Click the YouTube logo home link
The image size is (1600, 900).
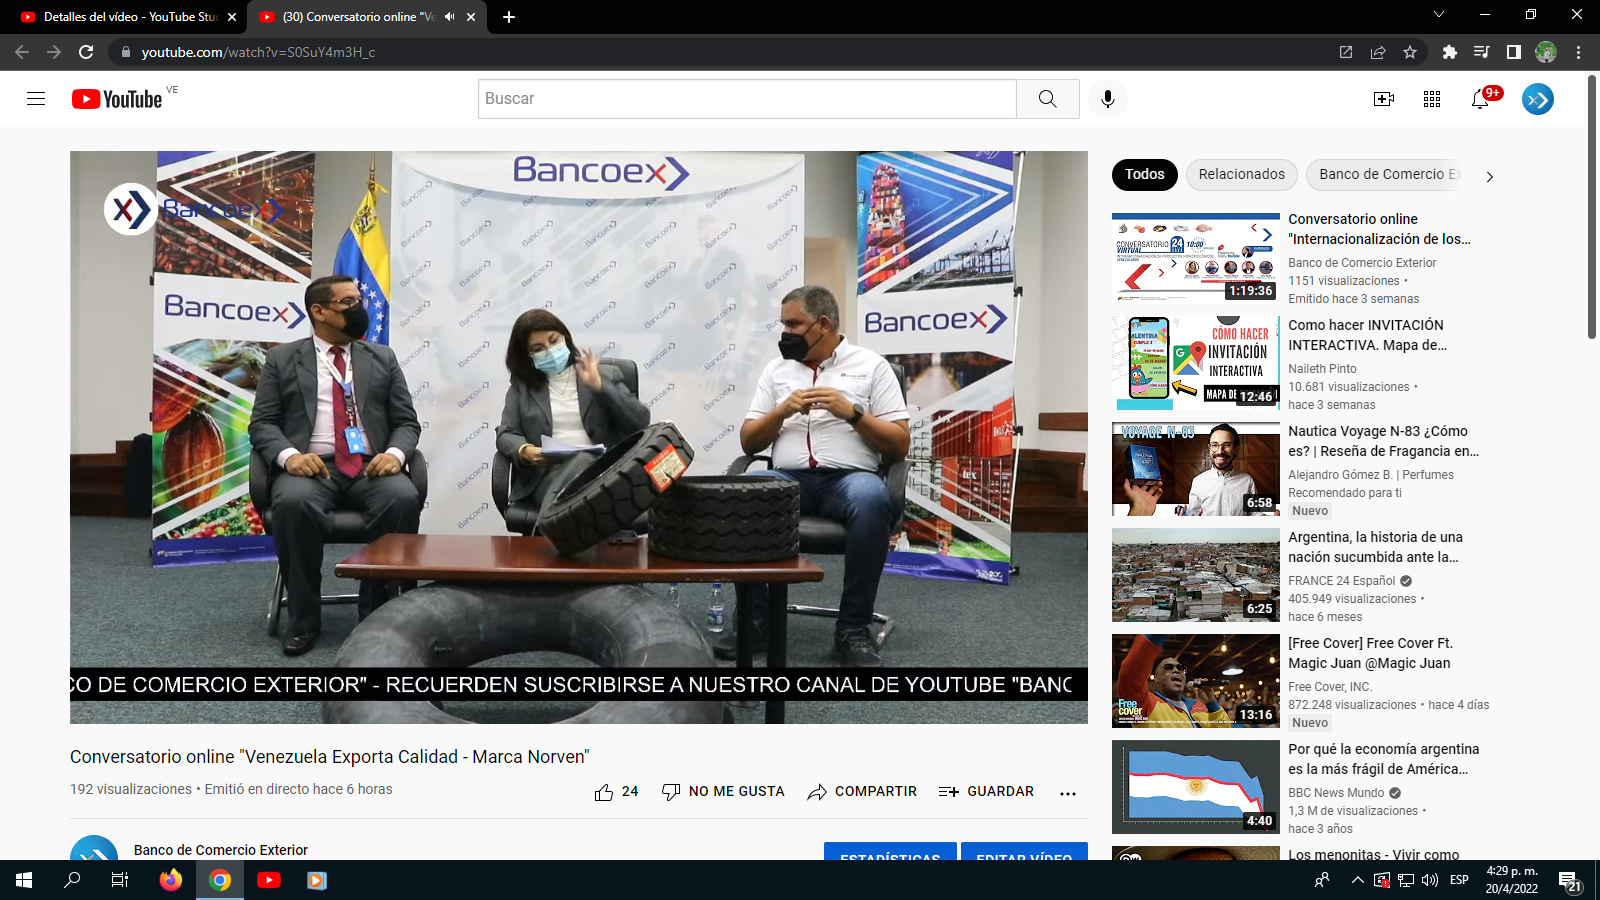click(117, 99)
